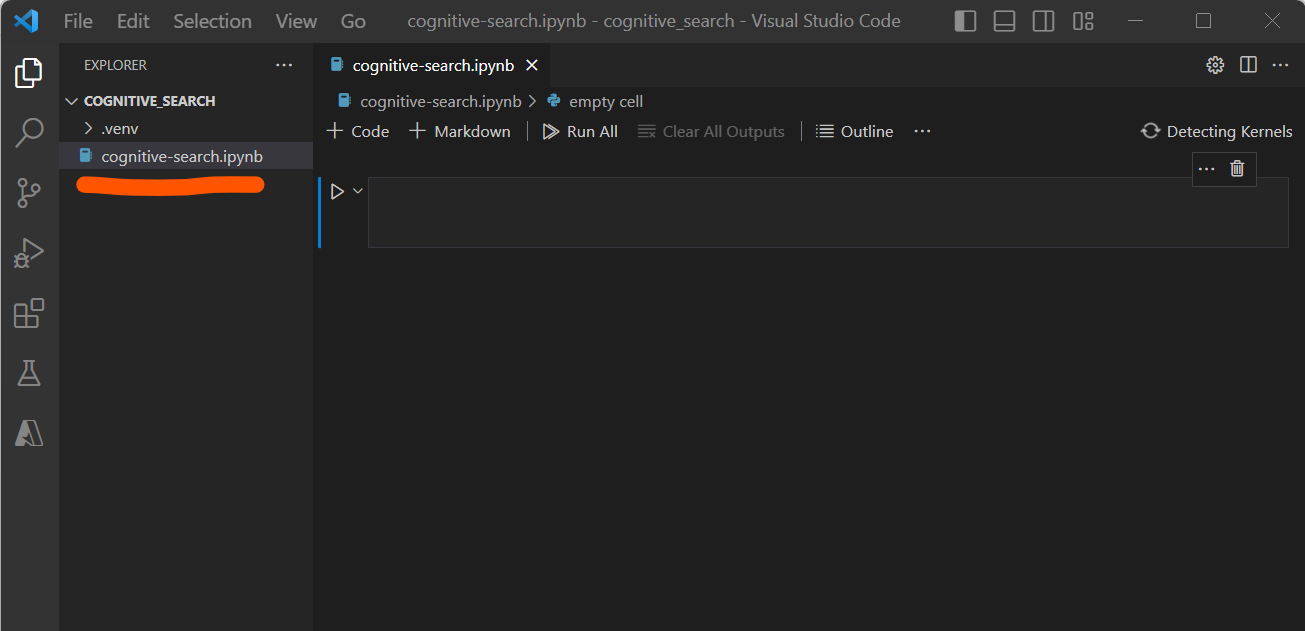The image size is (1305, 631).
Task: Open the Customize Layout icon
Action: 1083,21
